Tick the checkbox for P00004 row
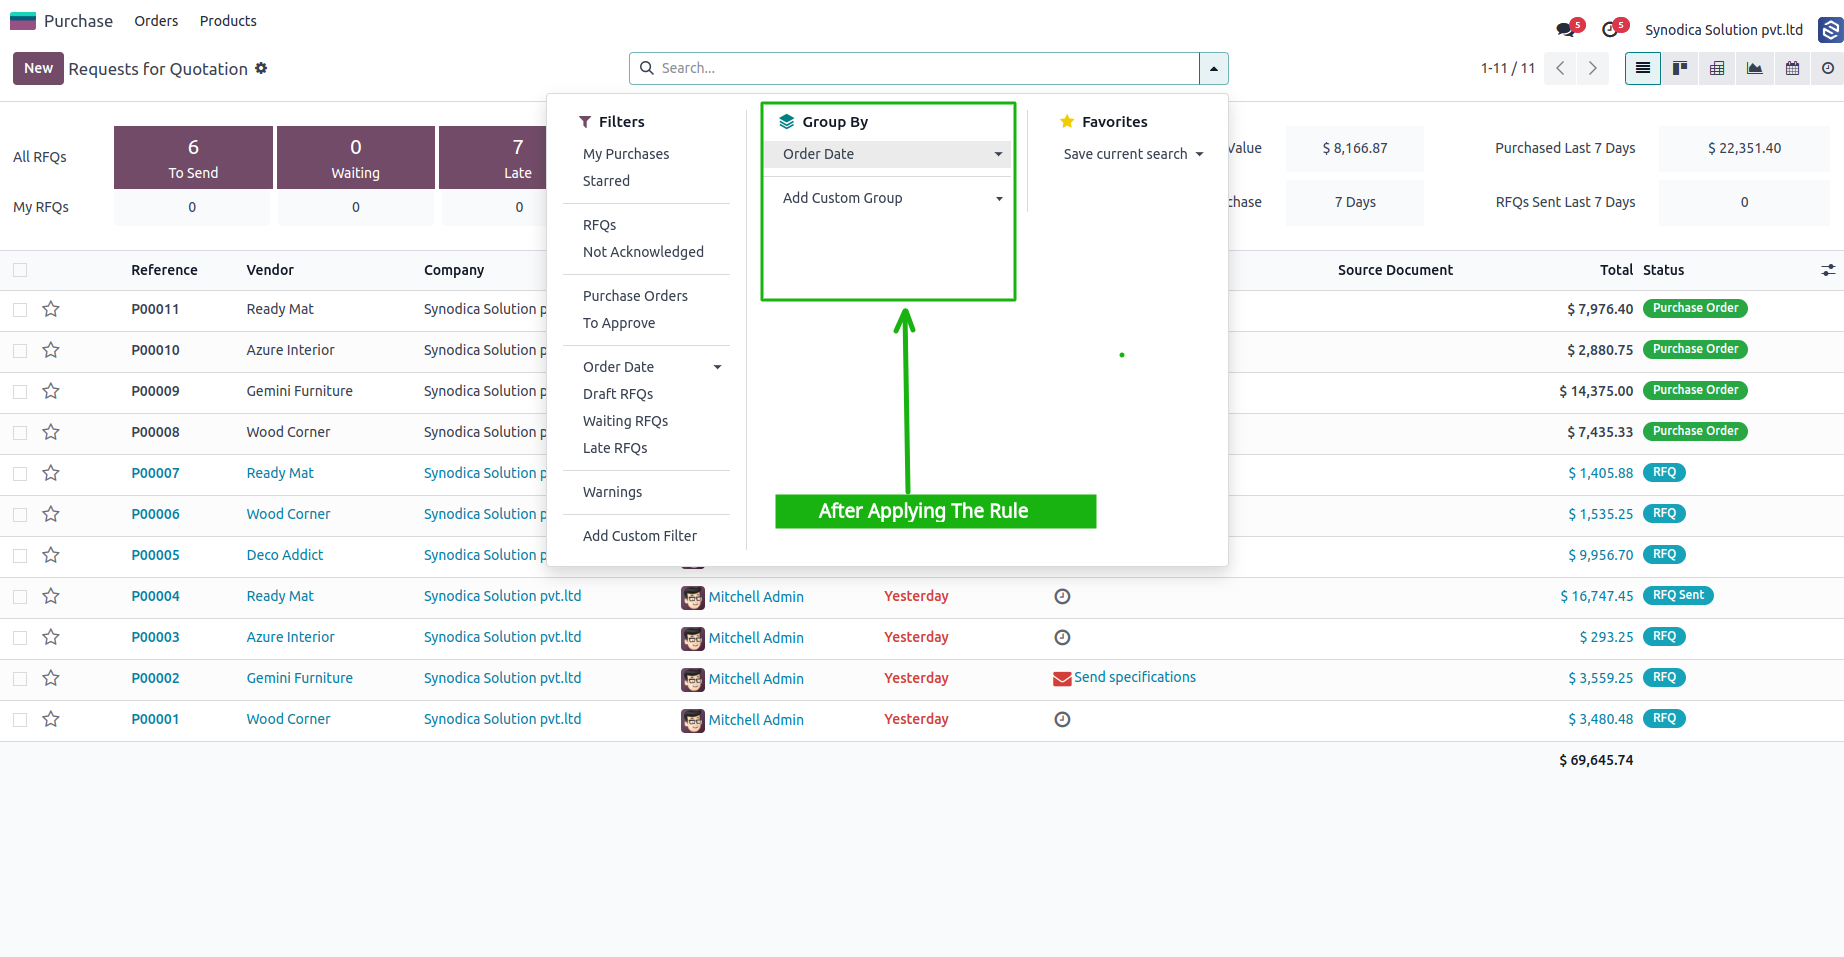This screenshot has height=957, width=1844. point(20,596)
